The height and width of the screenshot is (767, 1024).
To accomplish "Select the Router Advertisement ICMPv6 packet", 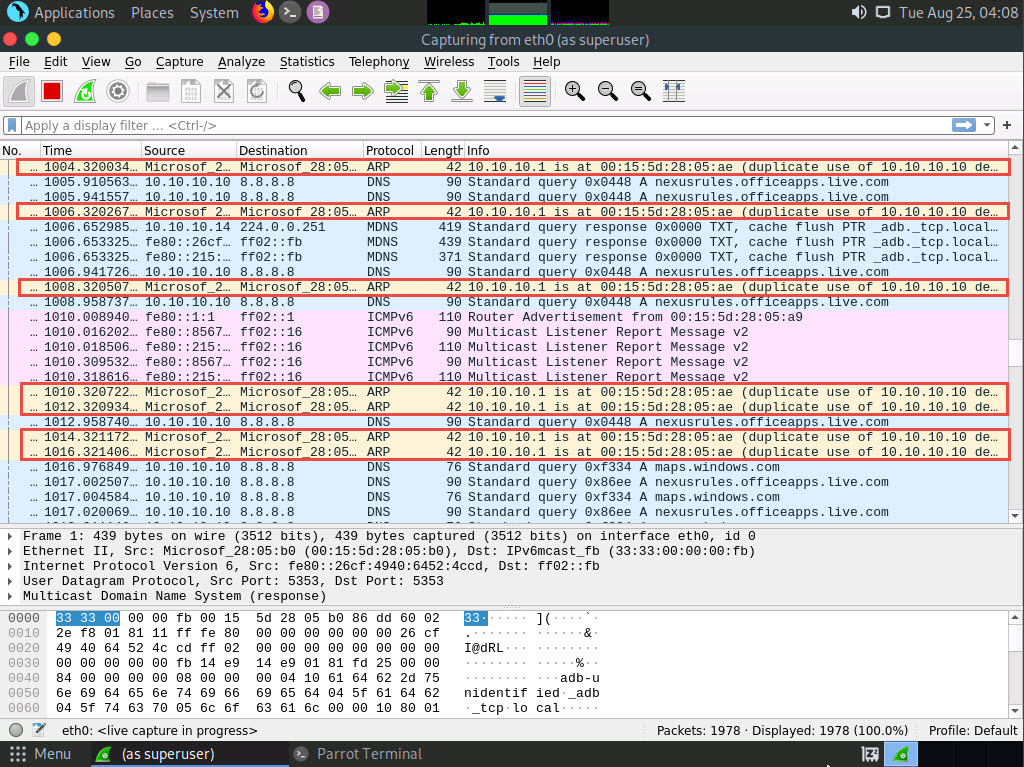I will 504,317.
